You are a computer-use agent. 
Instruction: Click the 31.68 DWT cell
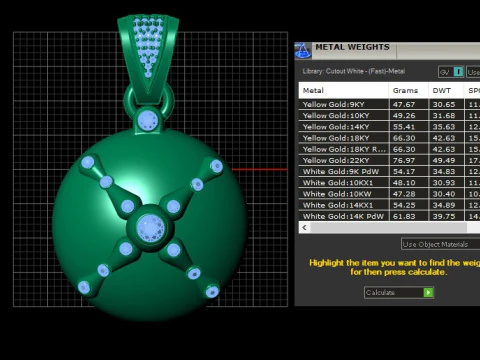click(446, 116)
